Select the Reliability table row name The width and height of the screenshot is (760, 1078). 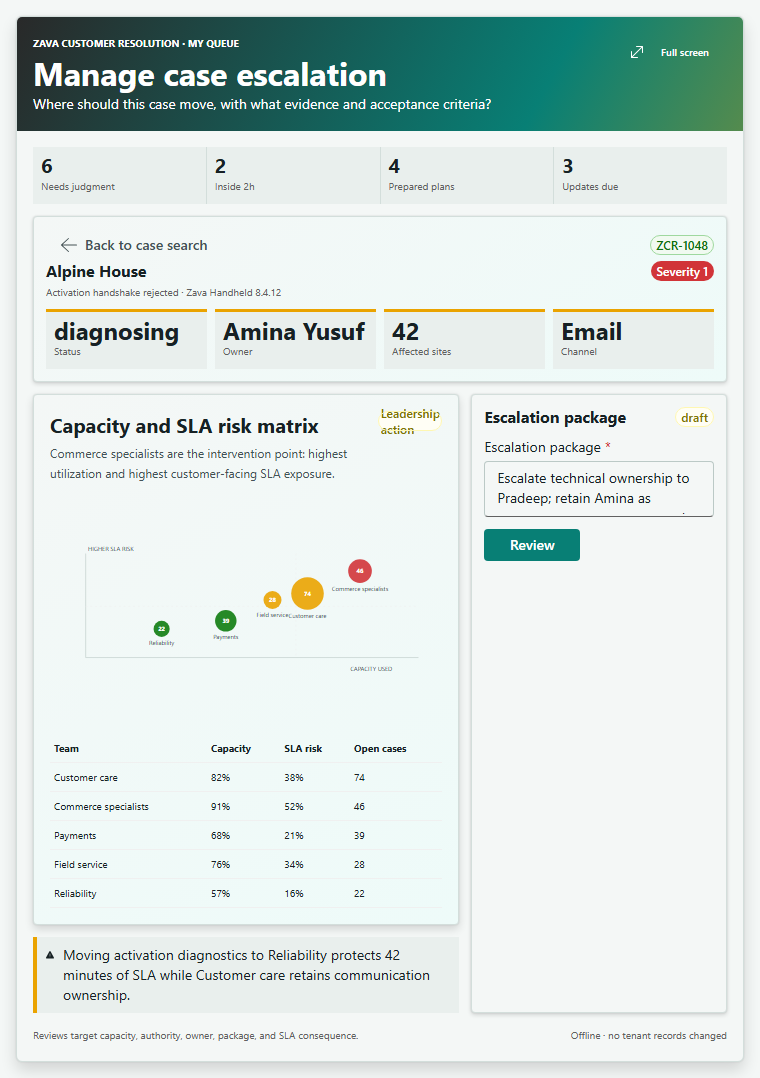click(x=75, y=893)
